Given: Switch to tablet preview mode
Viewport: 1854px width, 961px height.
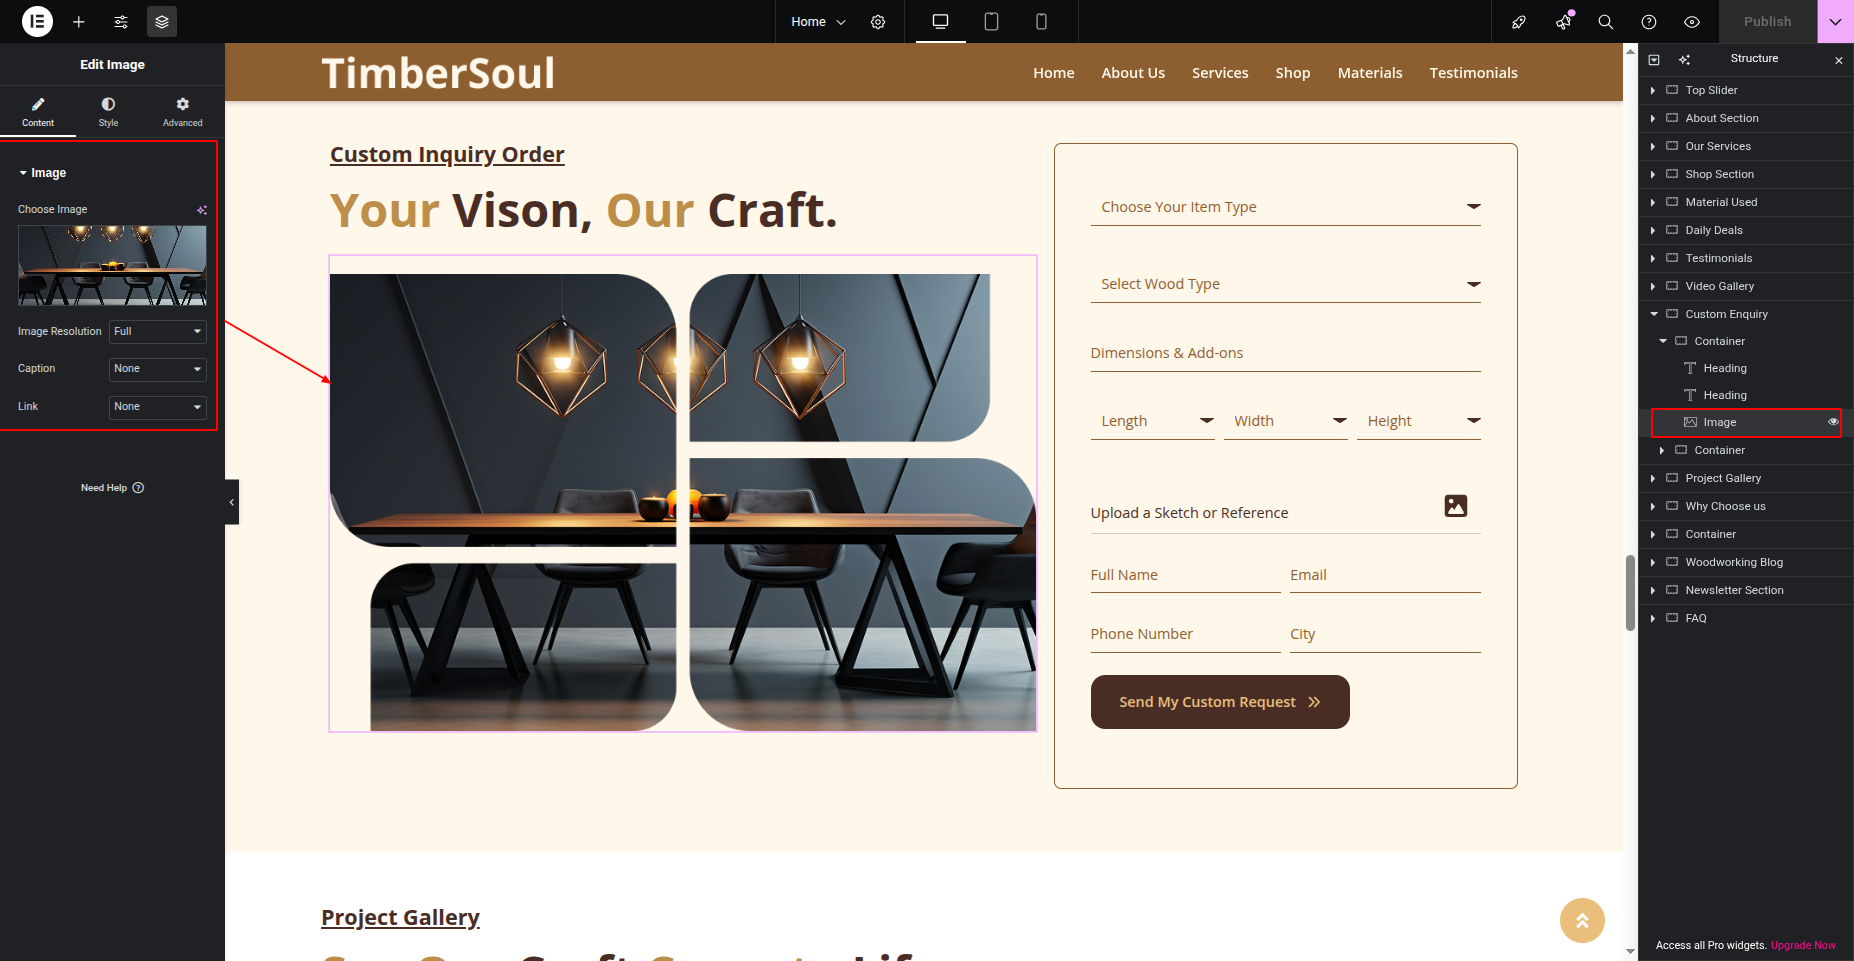Looking at the screenshot, I should 991,22.
